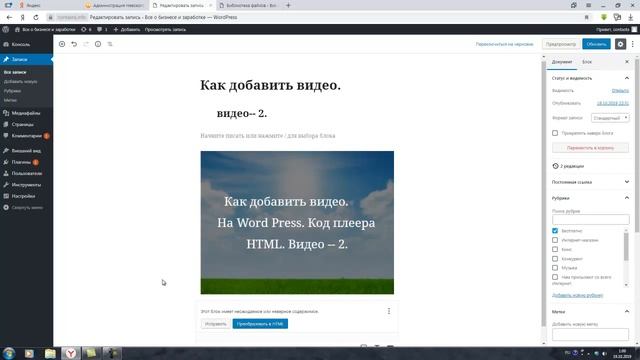Show the content structure info icon

click(x=98, y=44)
